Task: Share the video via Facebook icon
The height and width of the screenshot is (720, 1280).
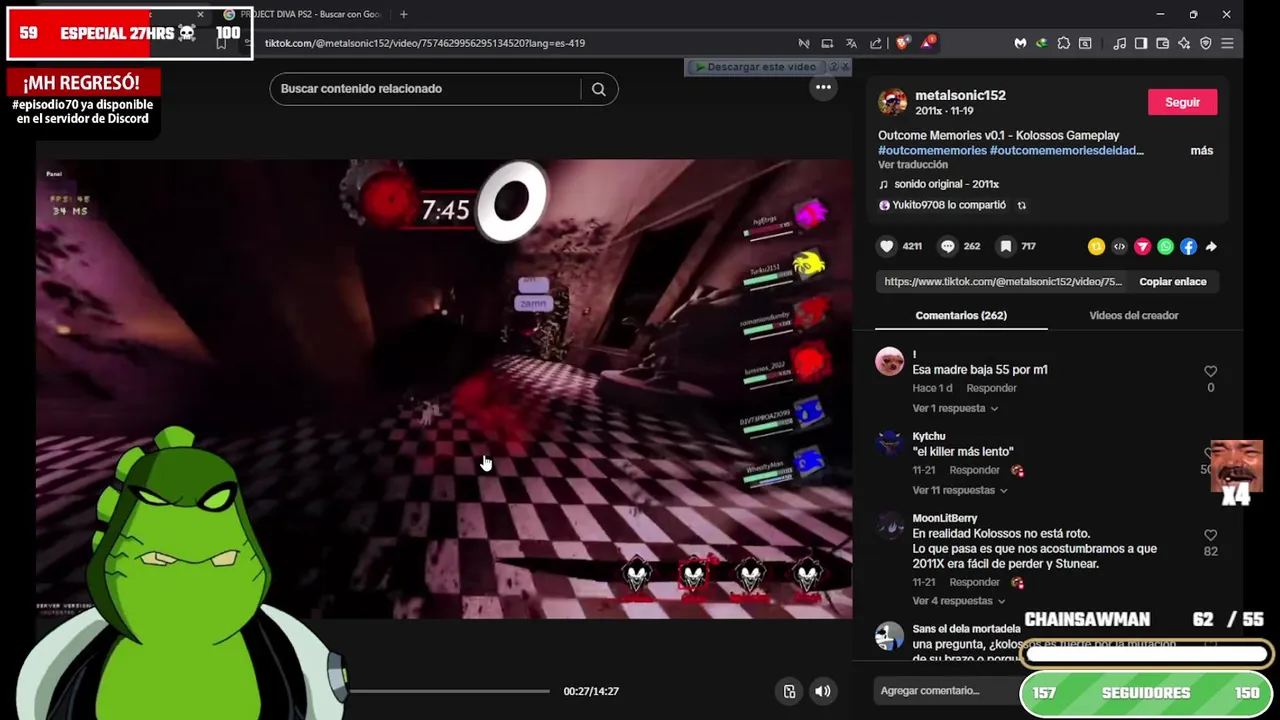Action: pos(1188,246)
